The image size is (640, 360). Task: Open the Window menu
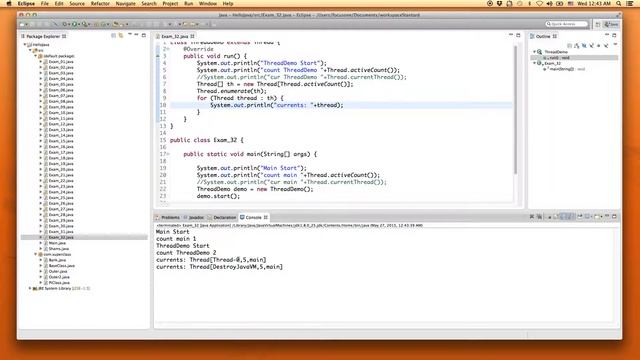(x=208, y=3)
